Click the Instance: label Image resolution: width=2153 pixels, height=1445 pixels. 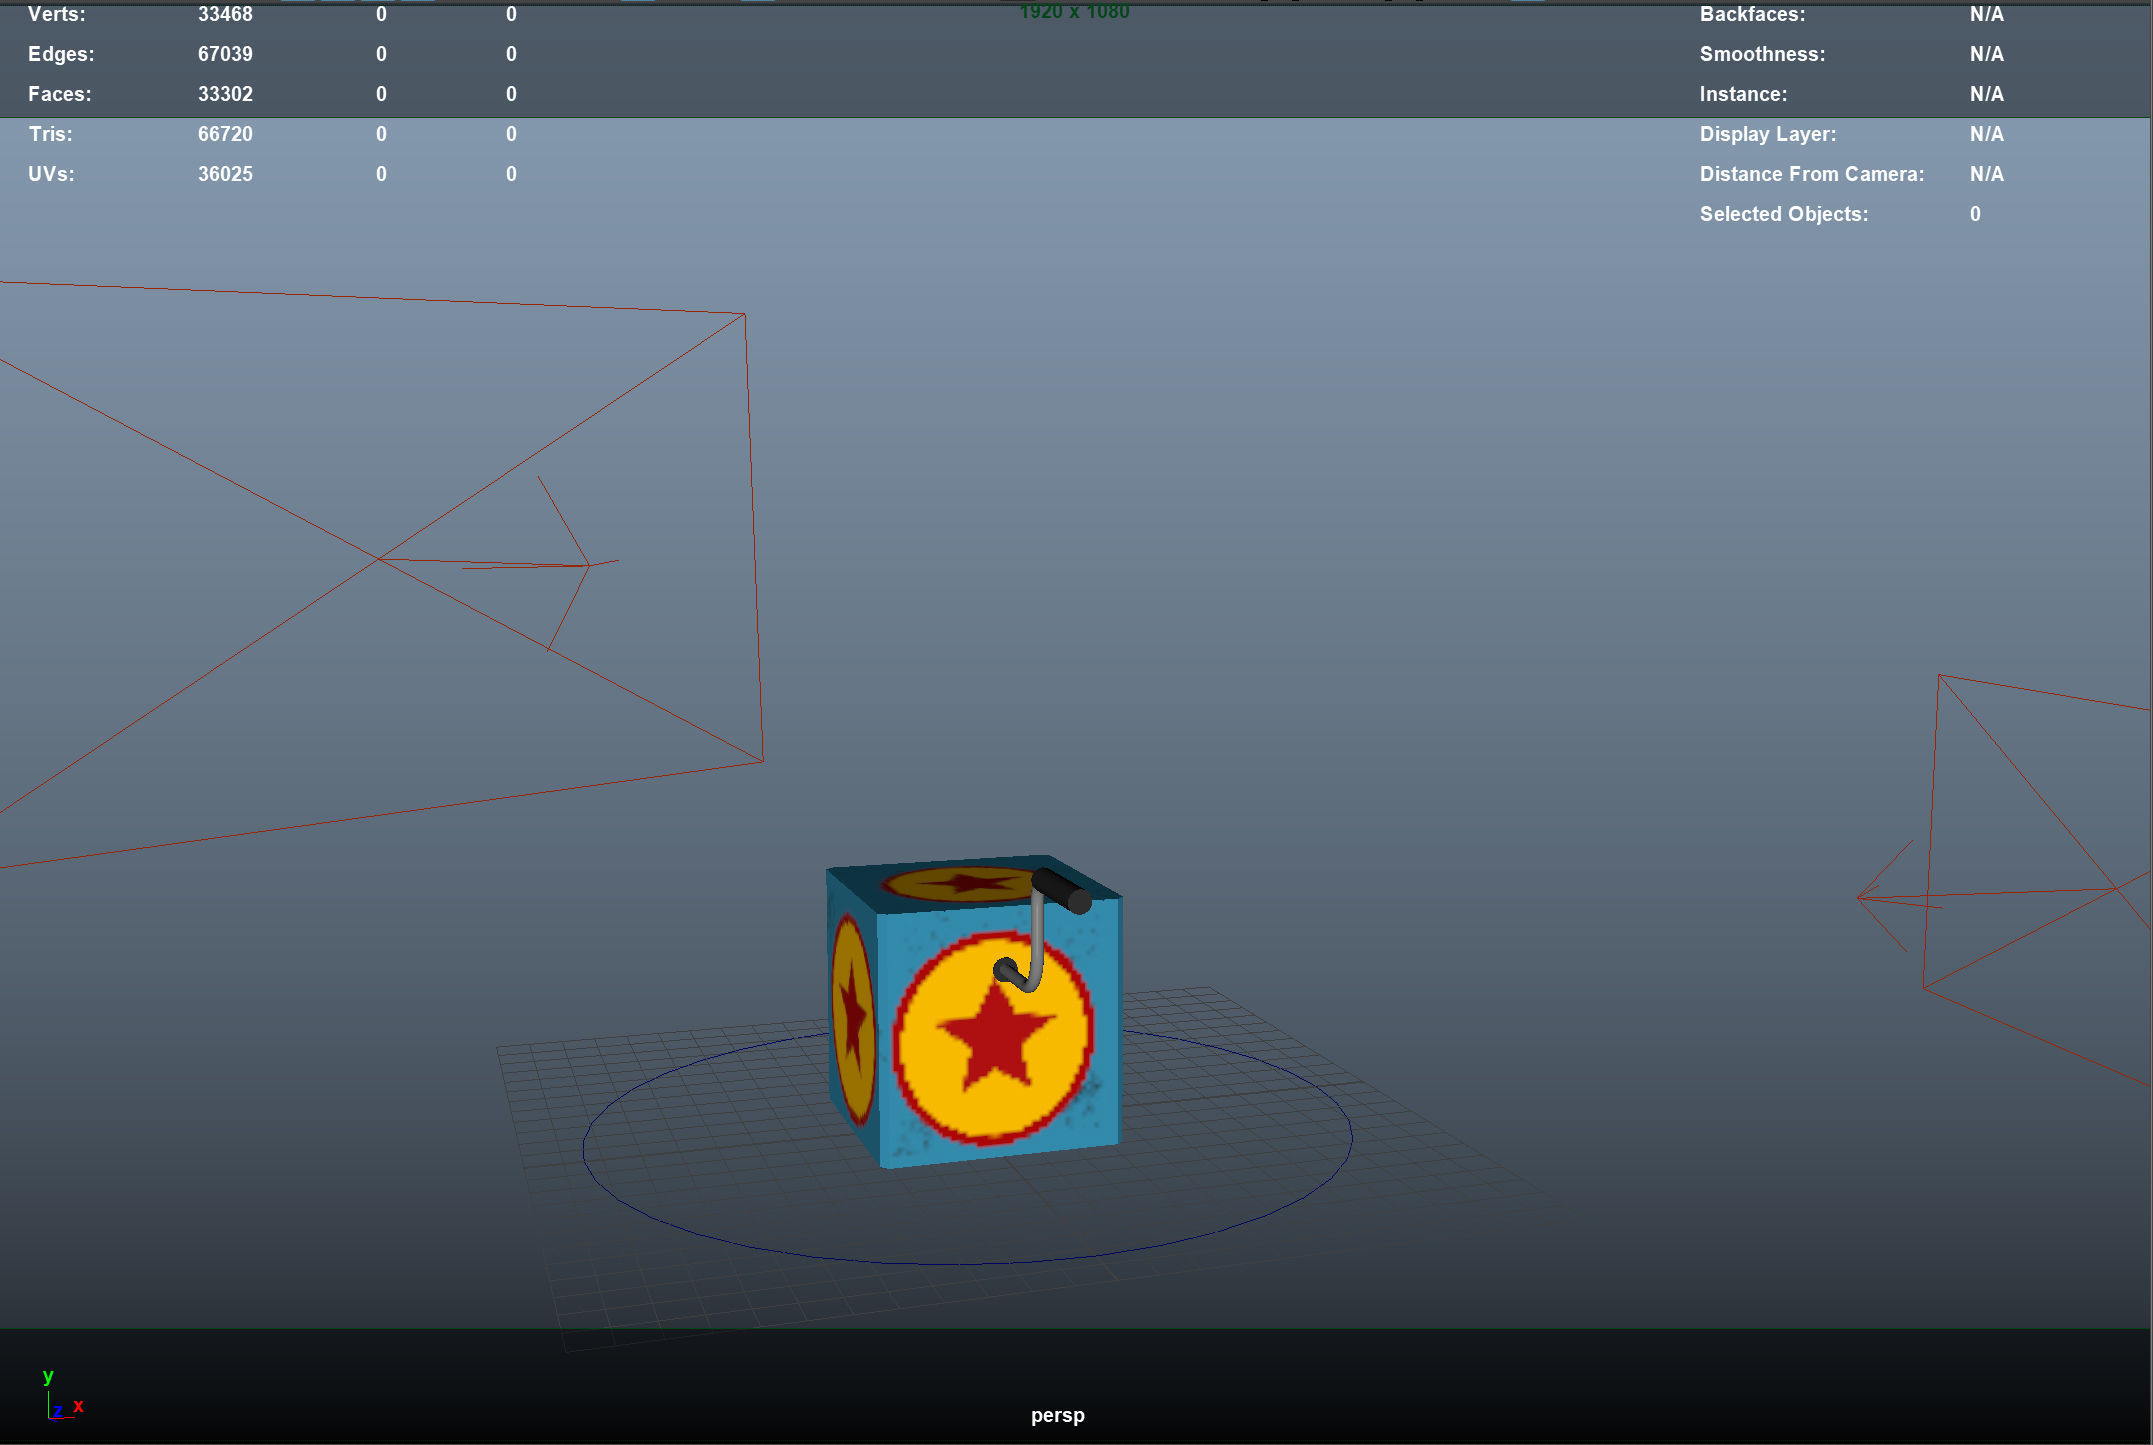point(1743,94)
